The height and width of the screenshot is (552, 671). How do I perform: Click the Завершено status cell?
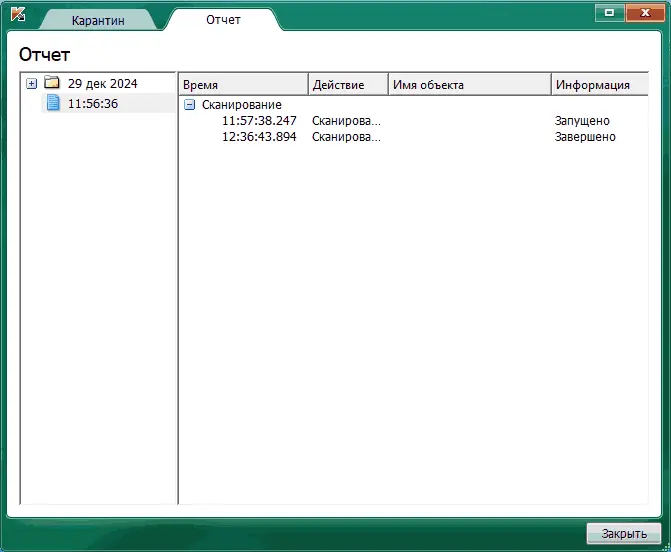coord(585,137)
